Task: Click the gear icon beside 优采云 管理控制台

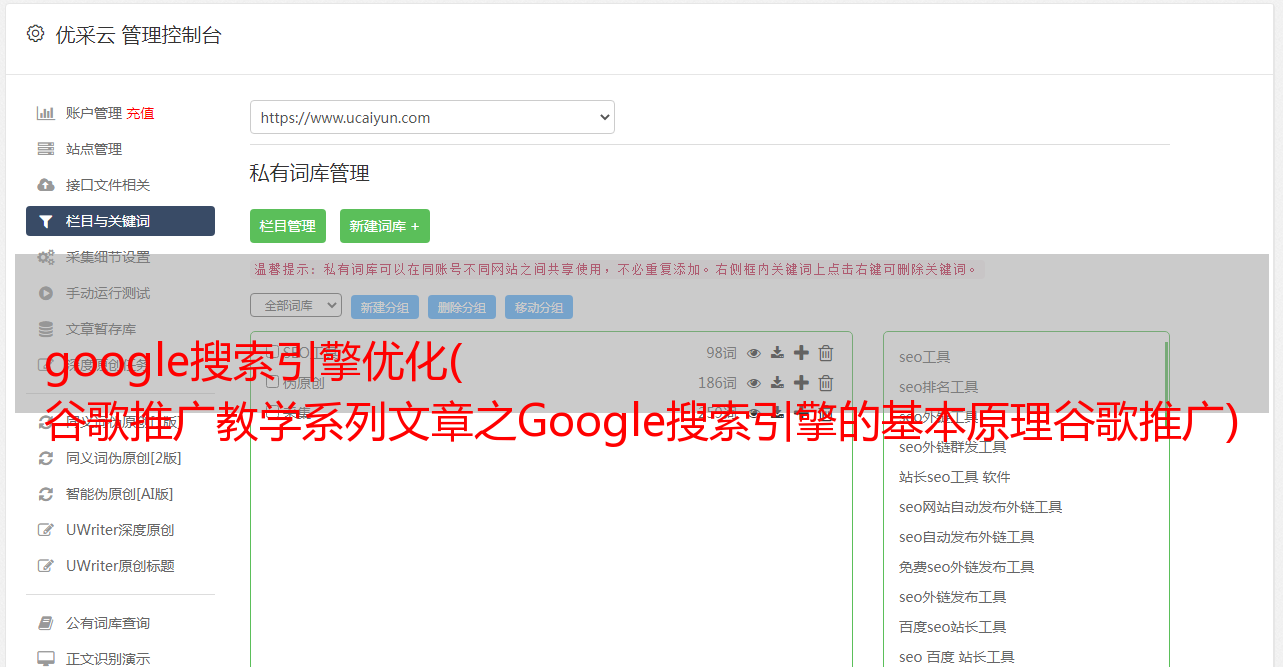Action: 36,33
